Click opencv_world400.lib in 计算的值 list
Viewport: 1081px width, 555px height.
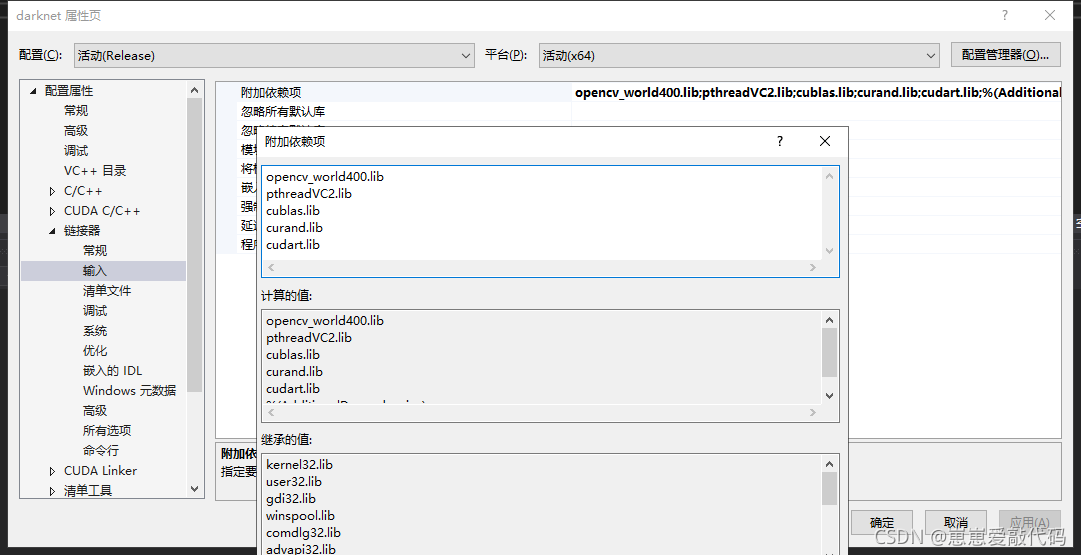[325, 321]
